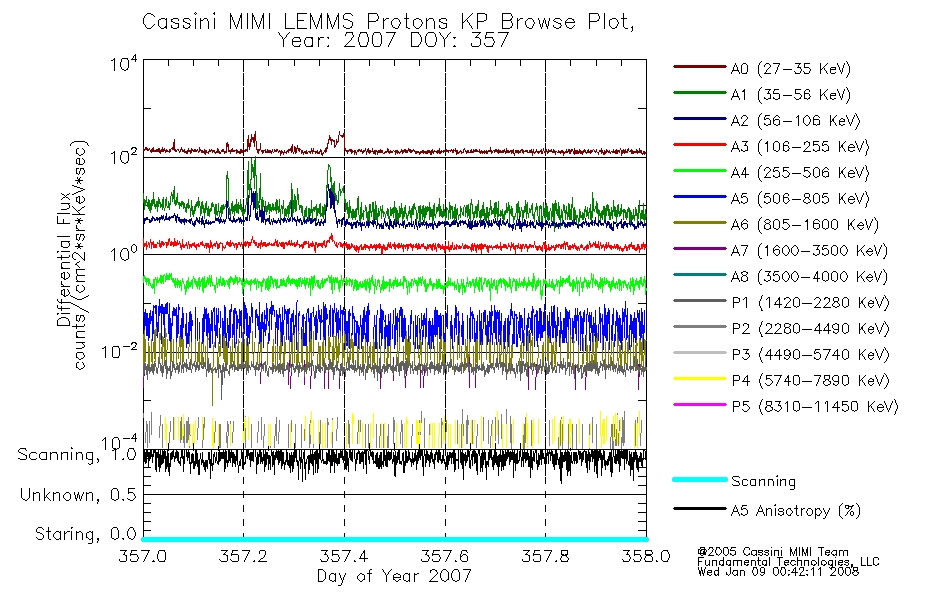Click the x-axis tick label 357.2

[x=243, y=556]
